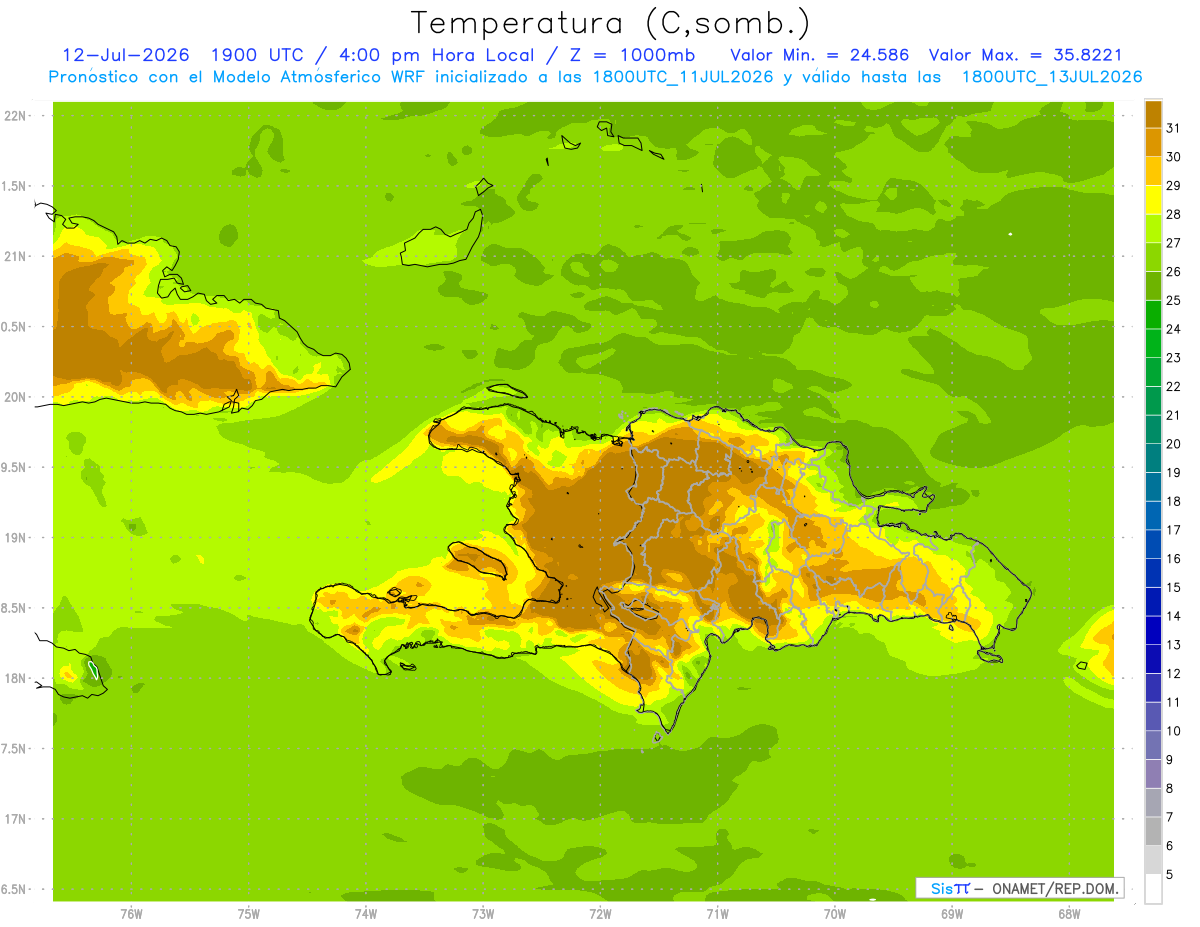This screenshot has width=1200, height=927.
Task: Click the "20N" latitude label
Action: click(16, 397)
